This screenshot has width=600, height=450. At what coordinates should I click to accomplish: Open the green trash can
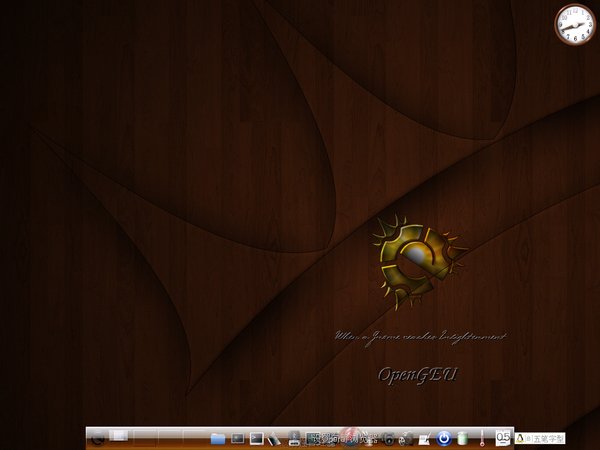click(x=463, y=439)
